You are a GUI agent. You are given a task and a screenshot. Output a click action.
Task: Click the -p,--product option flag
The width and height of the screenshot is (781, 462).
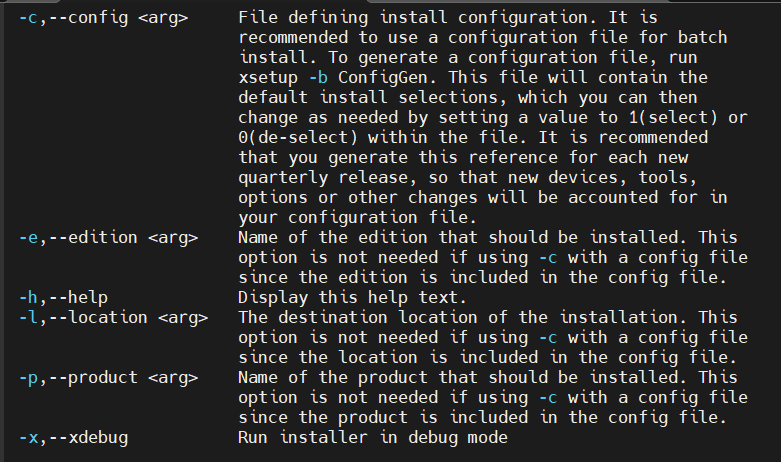pos(109,378)
